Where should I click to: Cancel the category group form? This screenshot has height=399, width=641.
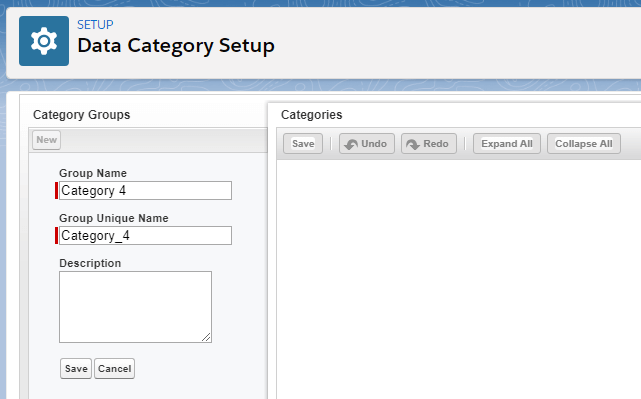114,369
